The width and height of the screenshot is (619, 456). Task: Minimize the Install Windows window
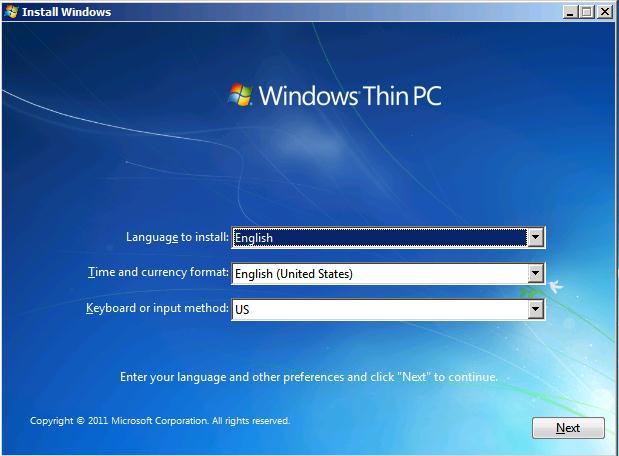coord(571,12)
